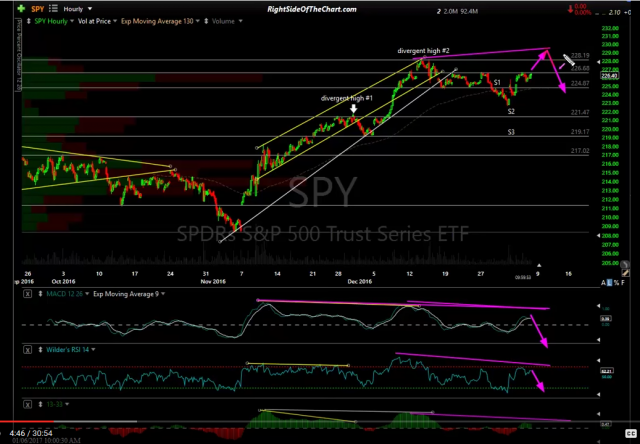640x444 pixels.
Task: Click the Vol at Price indicator label
Action: click(94, 21)
